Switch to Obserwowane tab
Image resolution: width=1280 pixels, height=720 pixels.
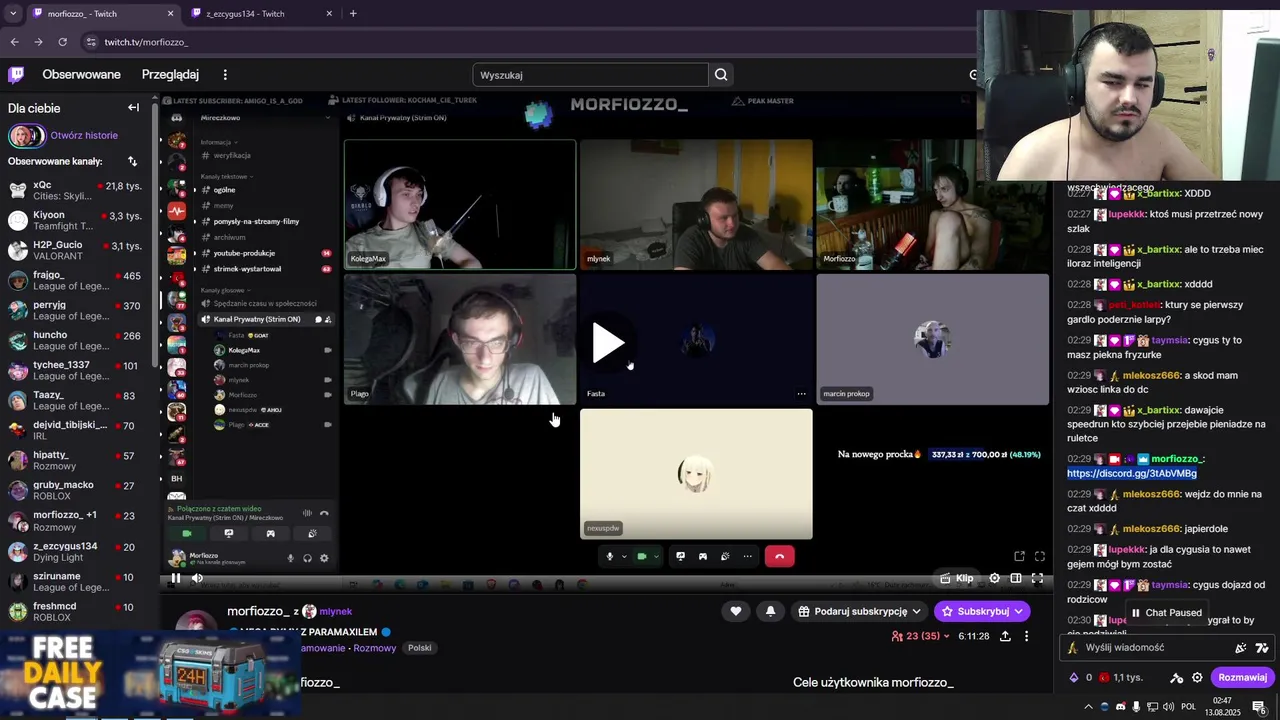(81, 75)
